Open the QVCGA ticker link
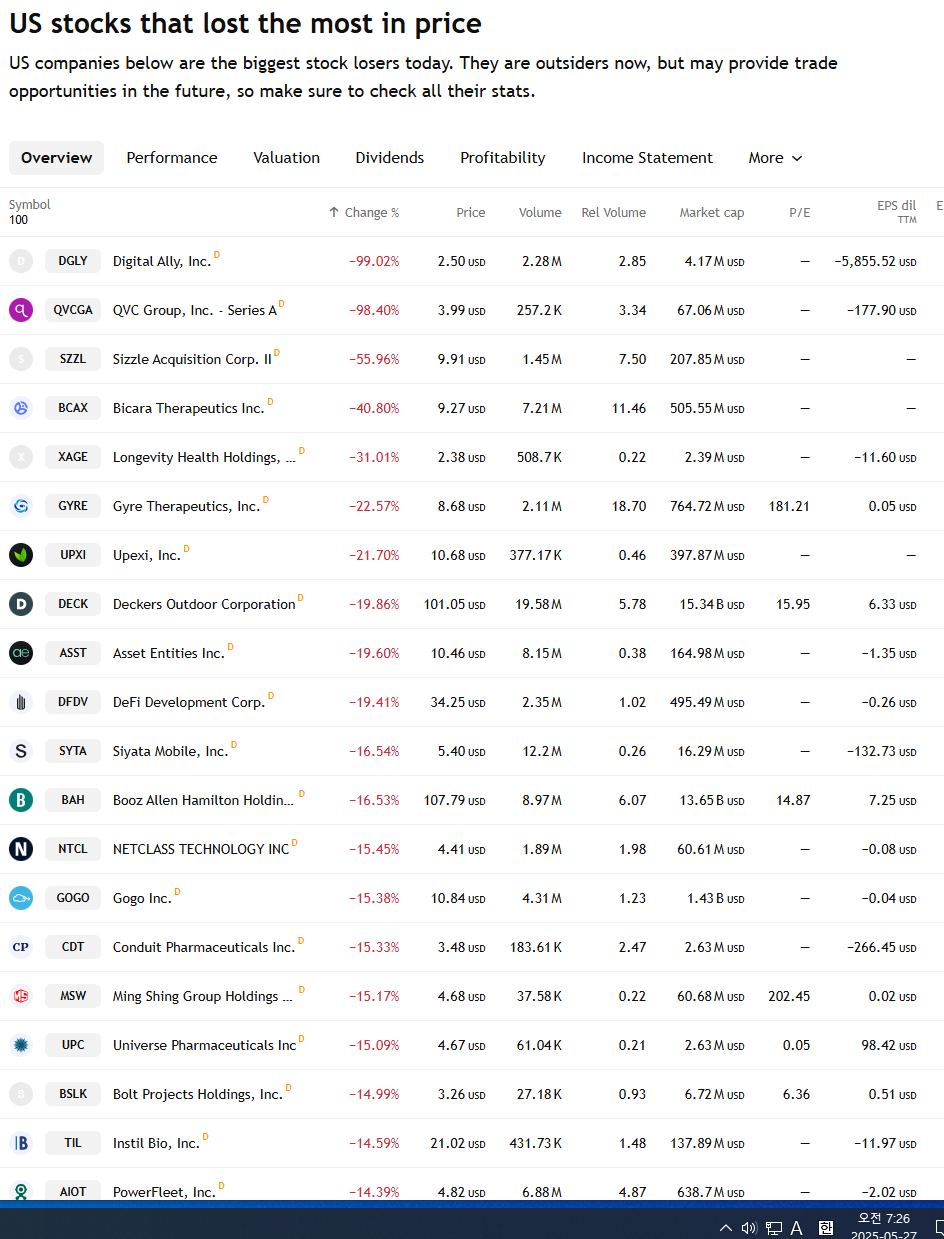Image resolution: width=944 pixels, height=1239 pixels. pos(73,310)
